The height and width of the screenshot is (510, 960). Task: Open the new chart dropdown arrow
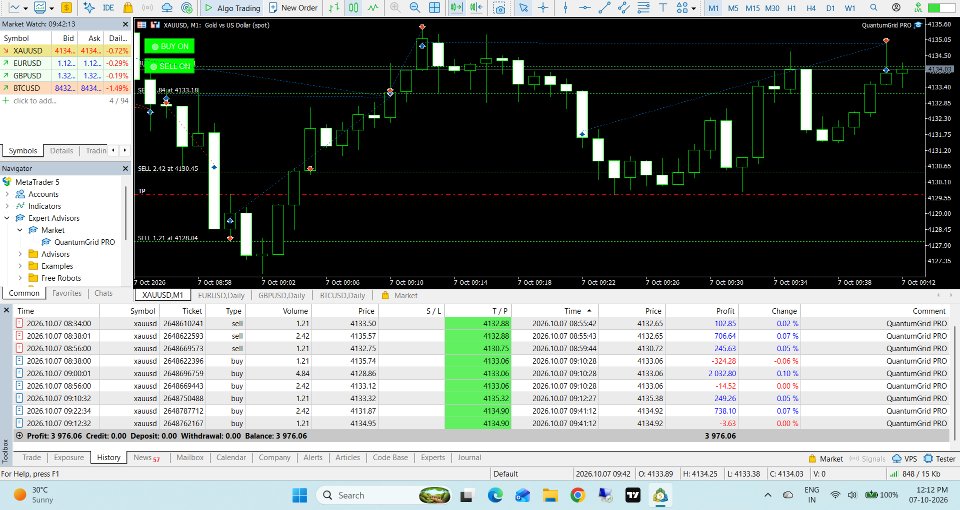(25, 9)
